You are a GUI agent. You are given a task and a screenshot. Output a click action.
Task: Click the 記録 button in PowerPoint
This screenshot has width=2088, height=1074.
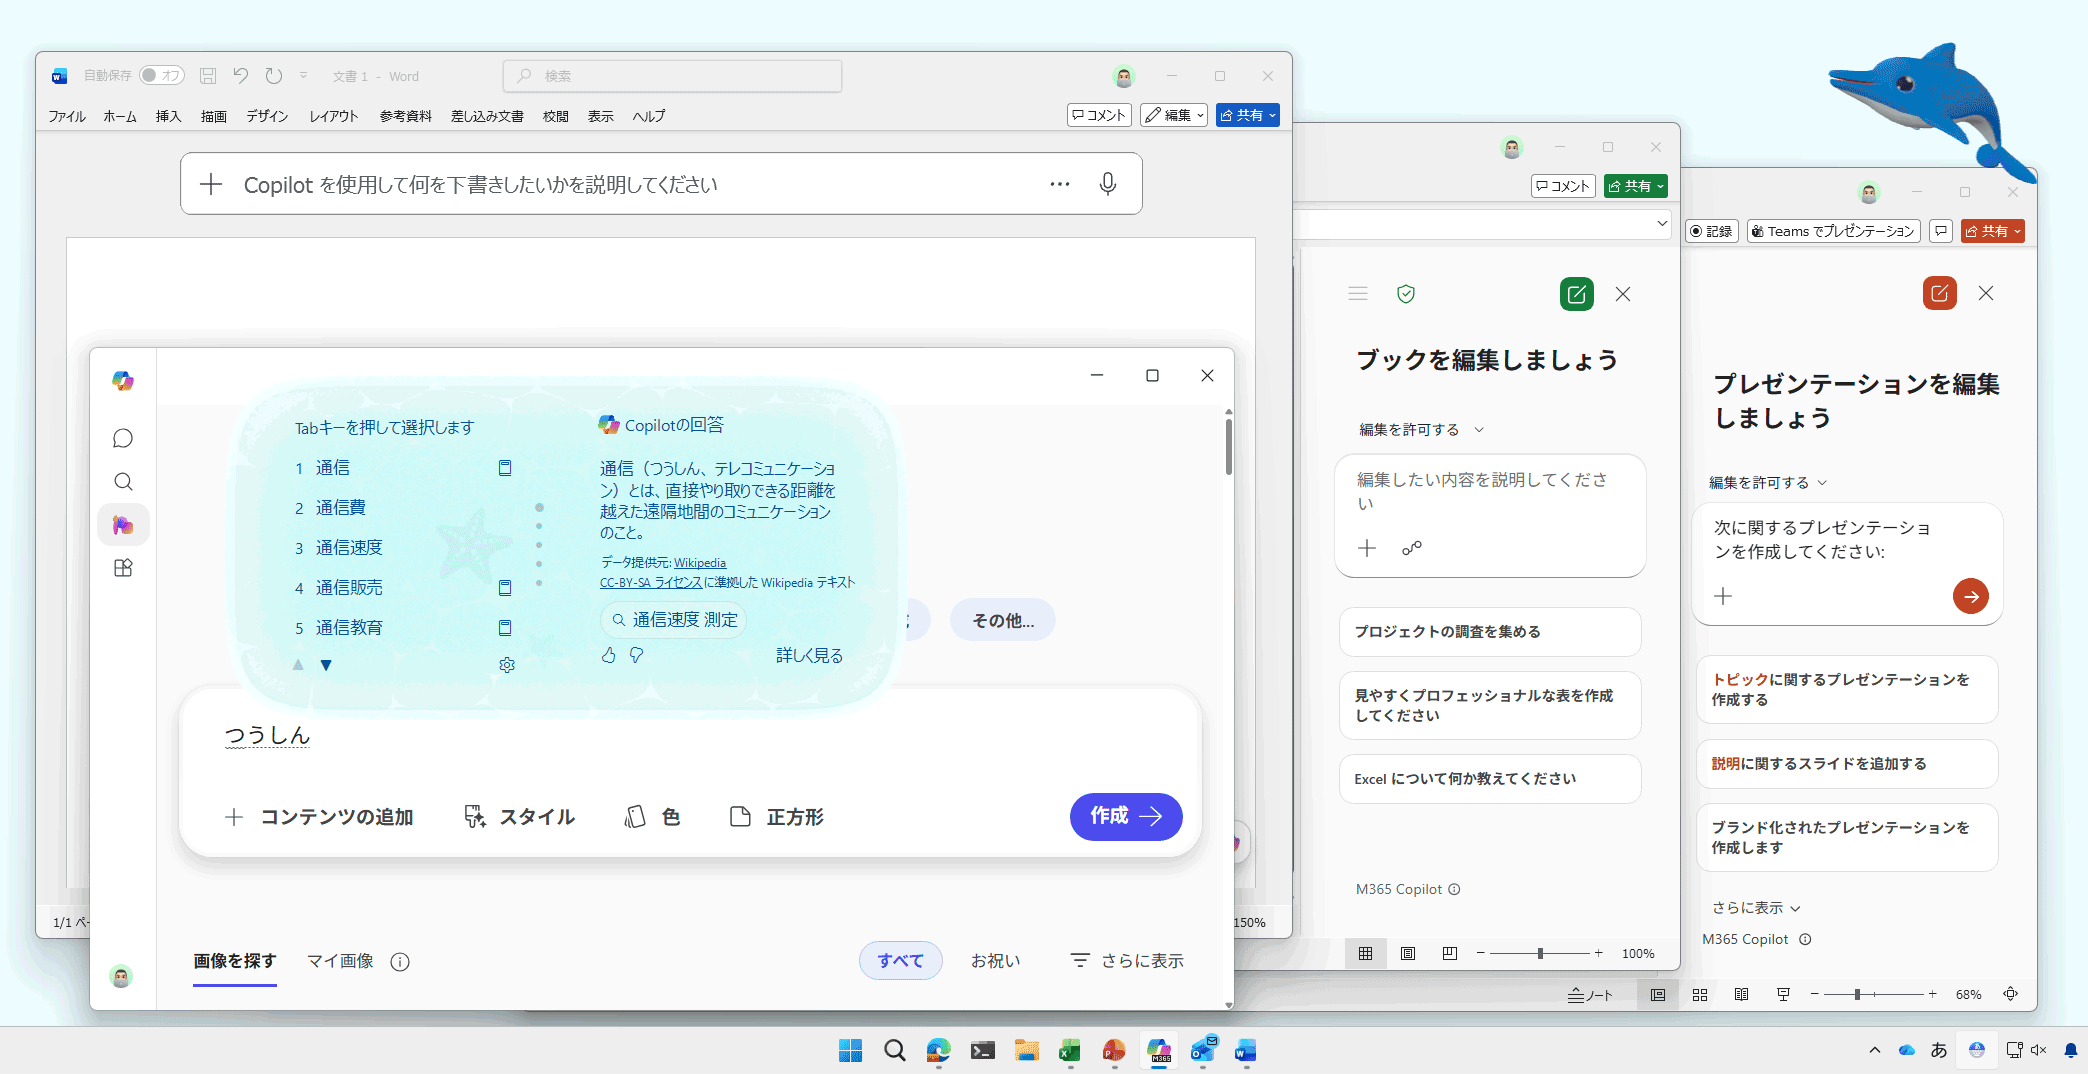point(1712,231)
